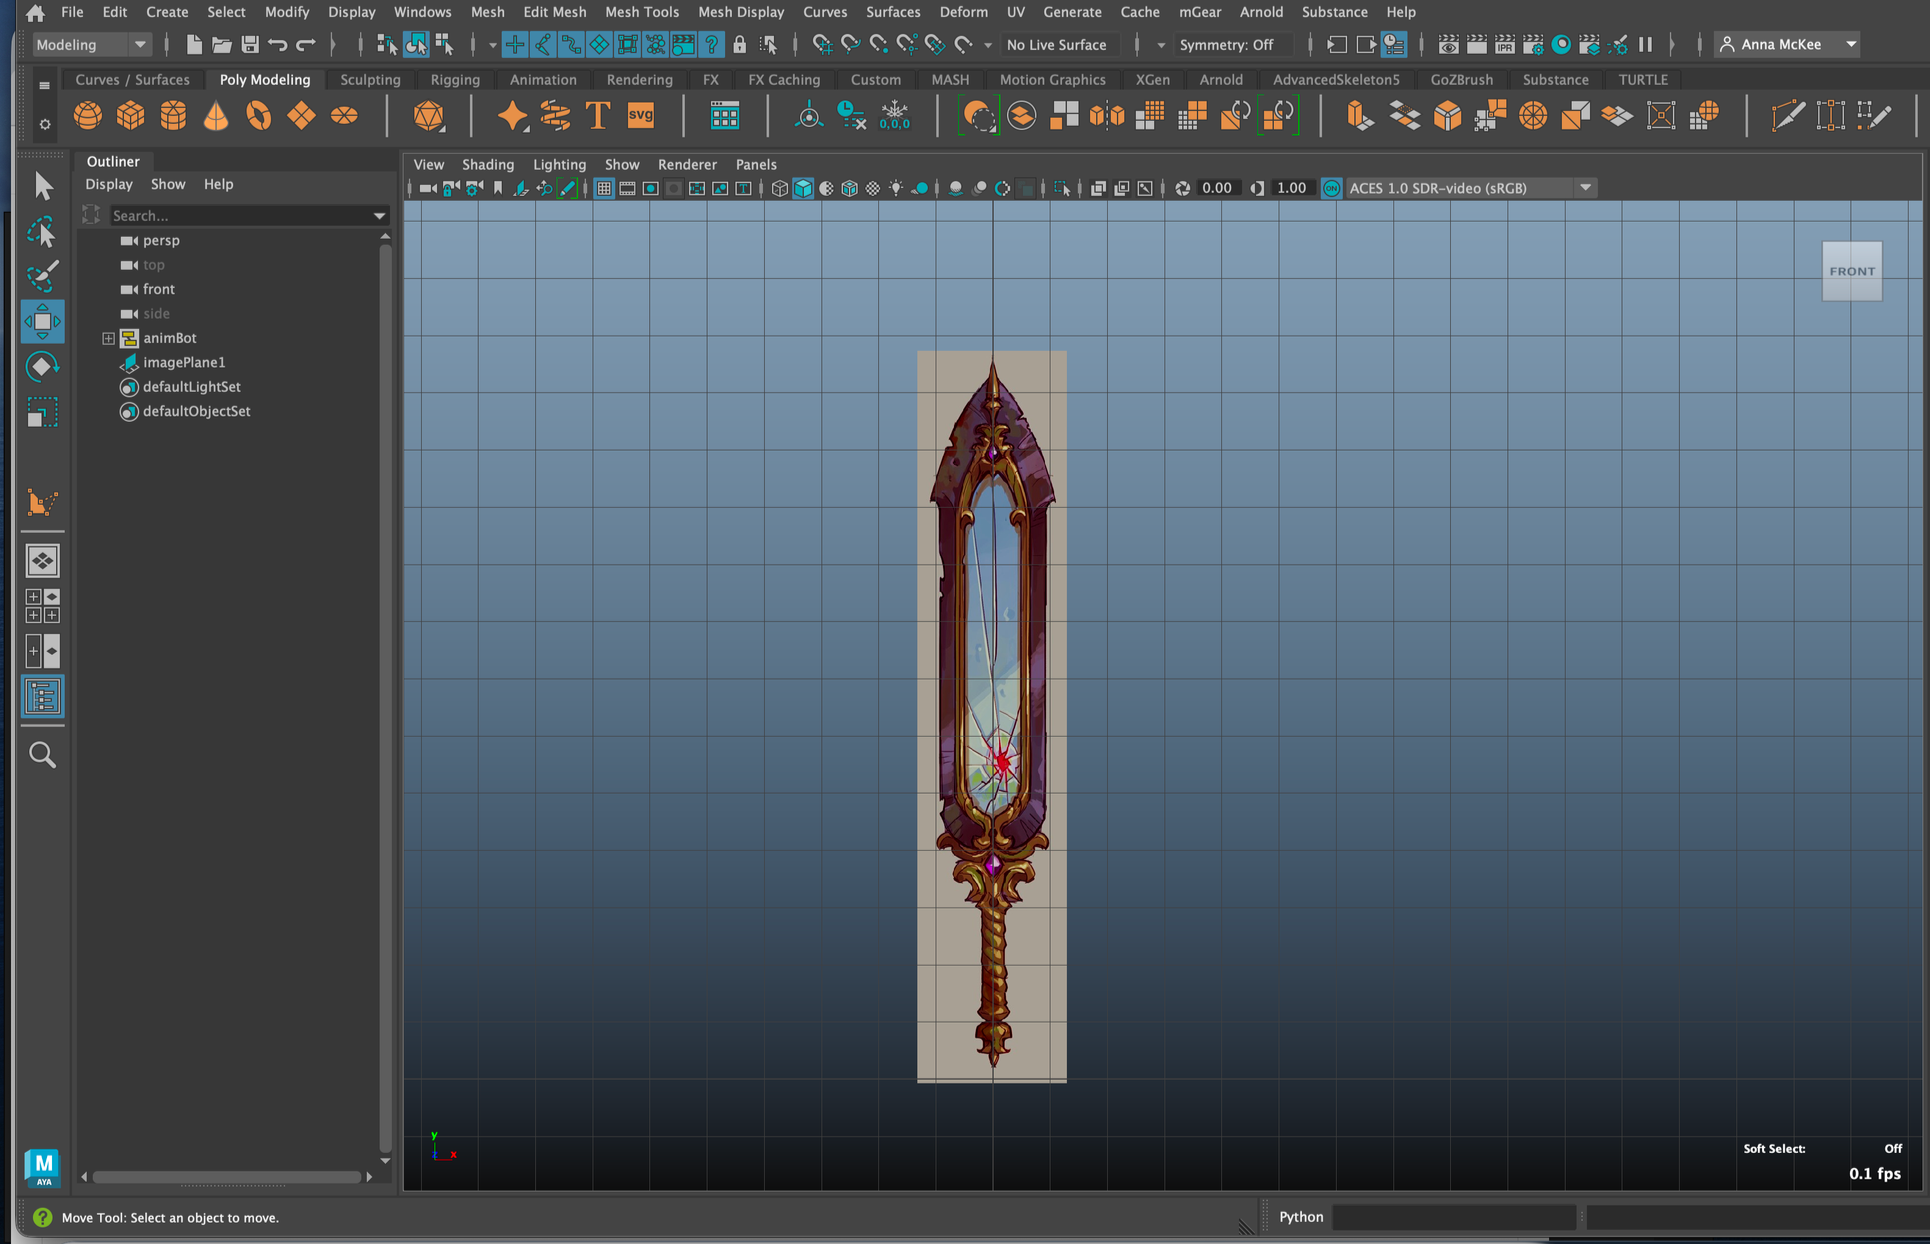The image size is (1930, 1244).
Task: Click the polygon cone shelf icon
Action: [x=216, y=116]
